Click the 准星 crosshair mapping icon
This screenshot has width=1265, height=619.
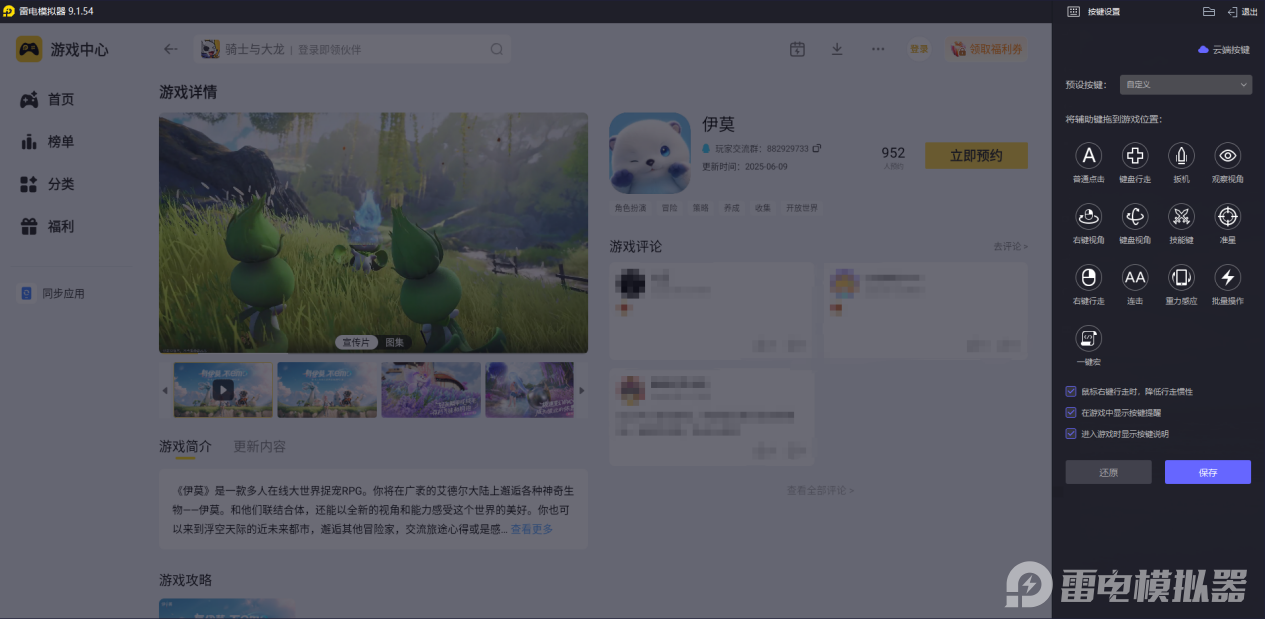[x=1227, y=217]
